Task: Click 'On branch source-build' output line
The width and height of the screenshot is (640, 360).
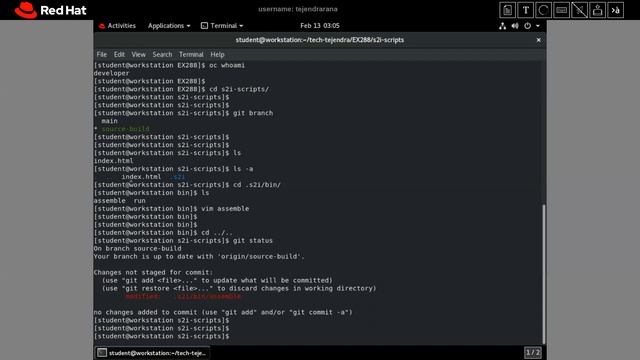Action: [x=138, y=249]
